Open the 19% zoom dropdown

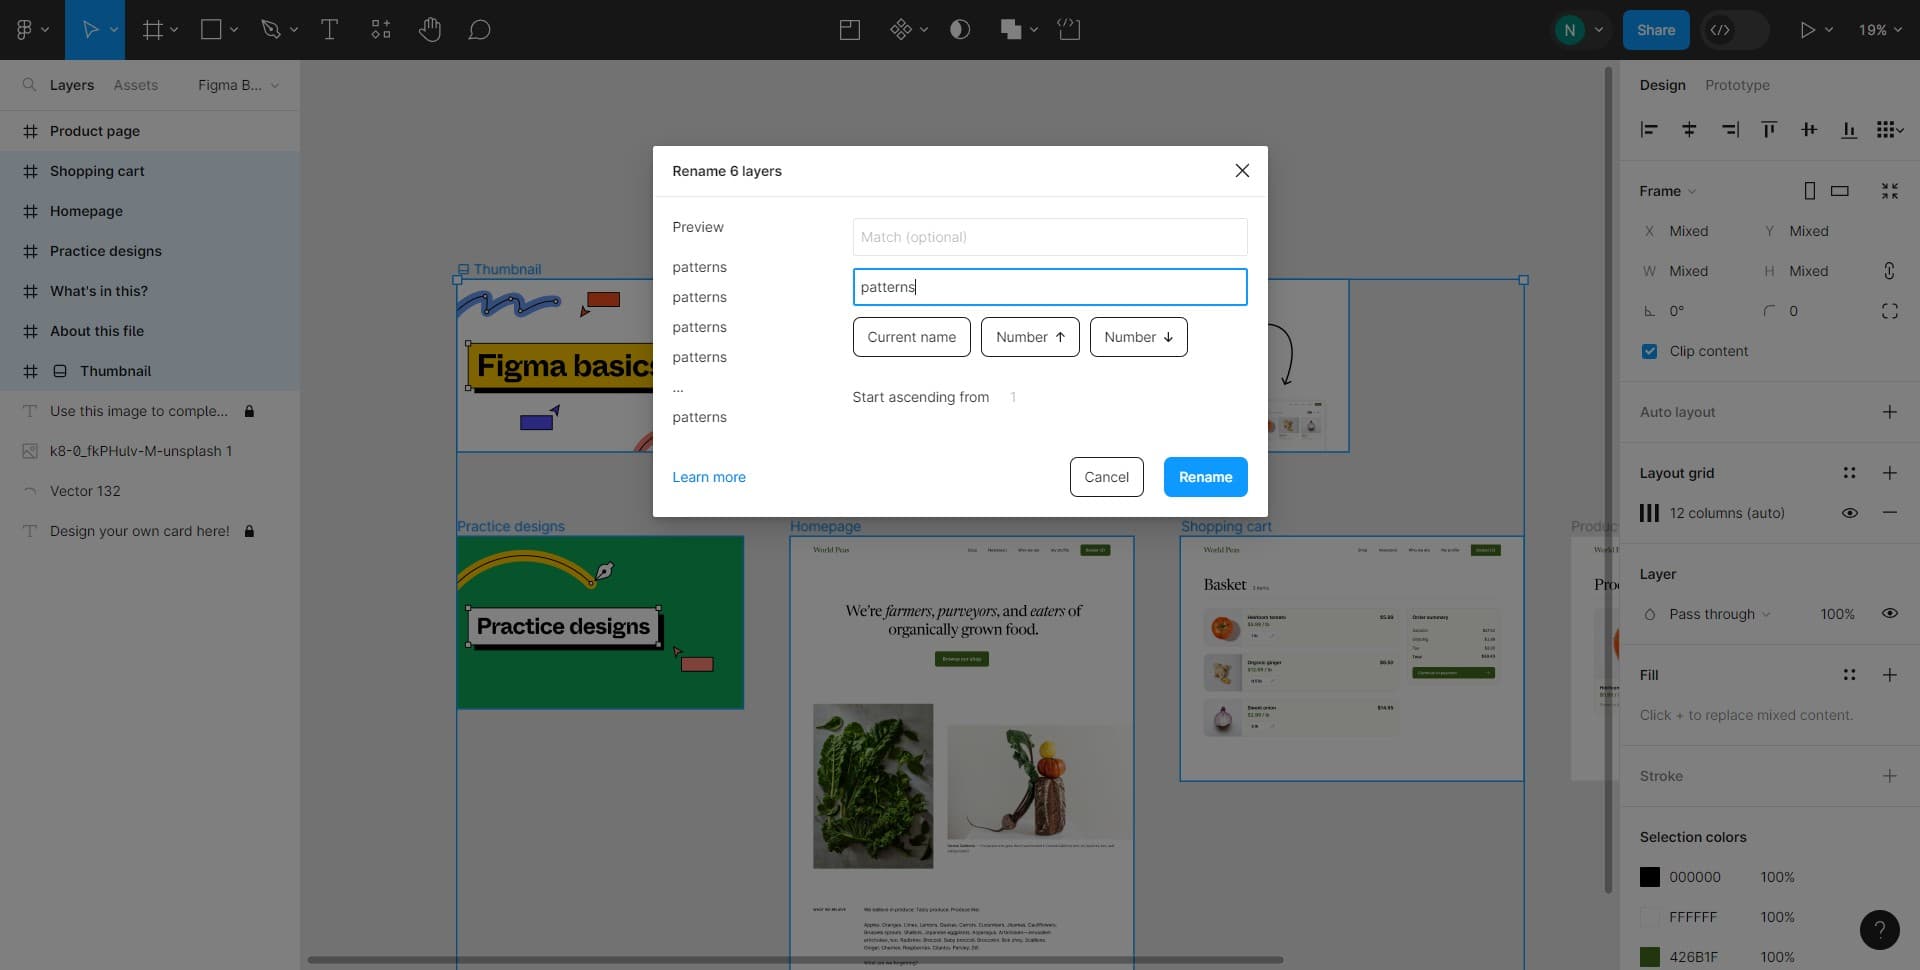1880,30
